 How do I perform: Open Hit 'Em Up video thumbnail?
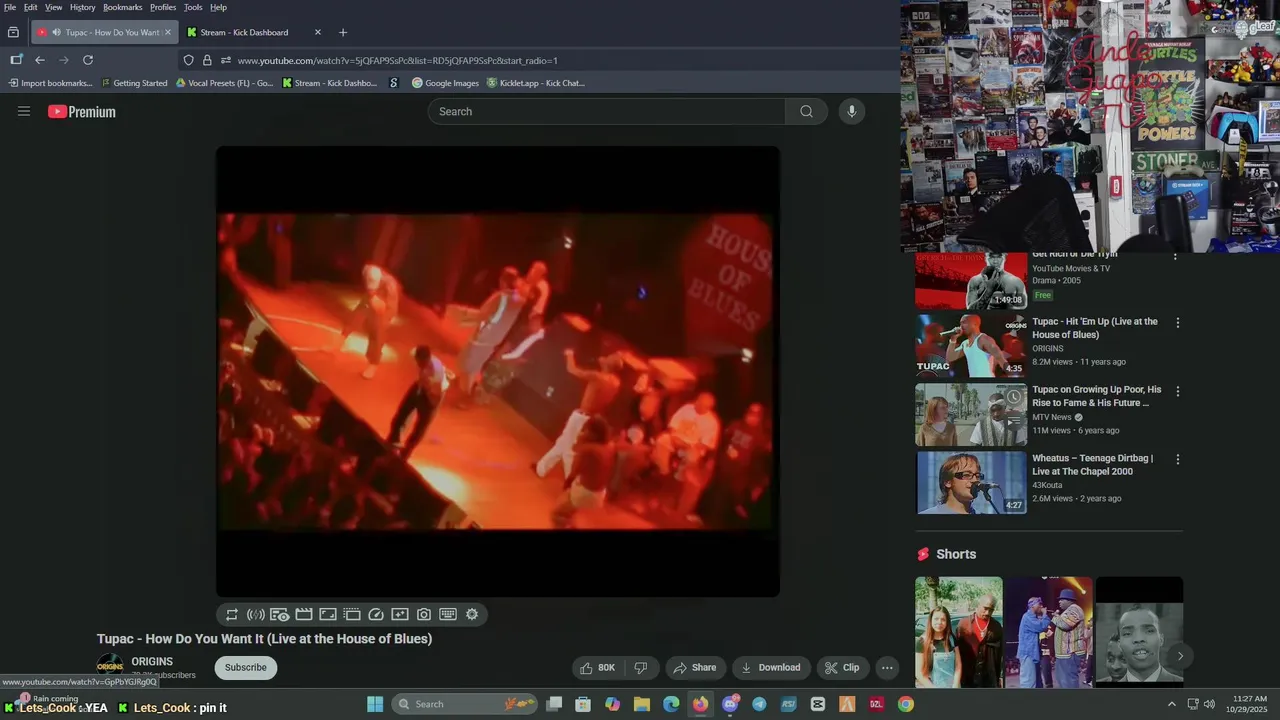971,346
